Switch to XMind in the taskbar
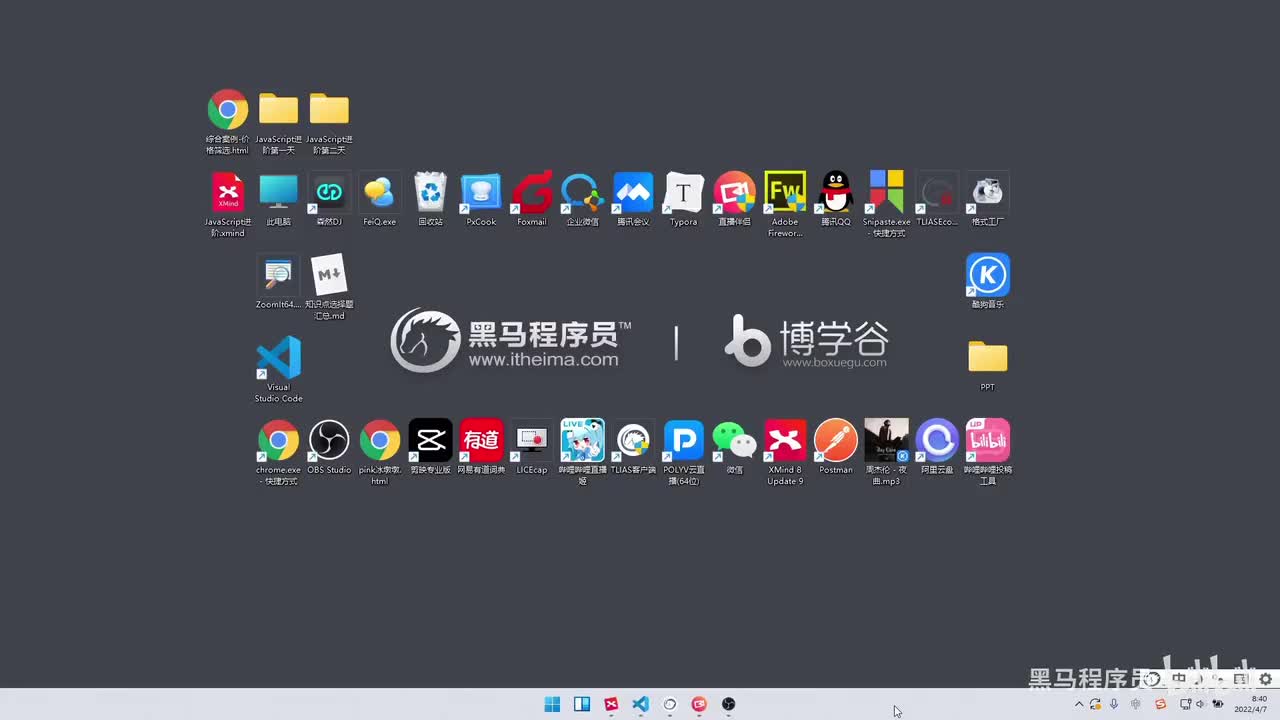 (611, 704)
